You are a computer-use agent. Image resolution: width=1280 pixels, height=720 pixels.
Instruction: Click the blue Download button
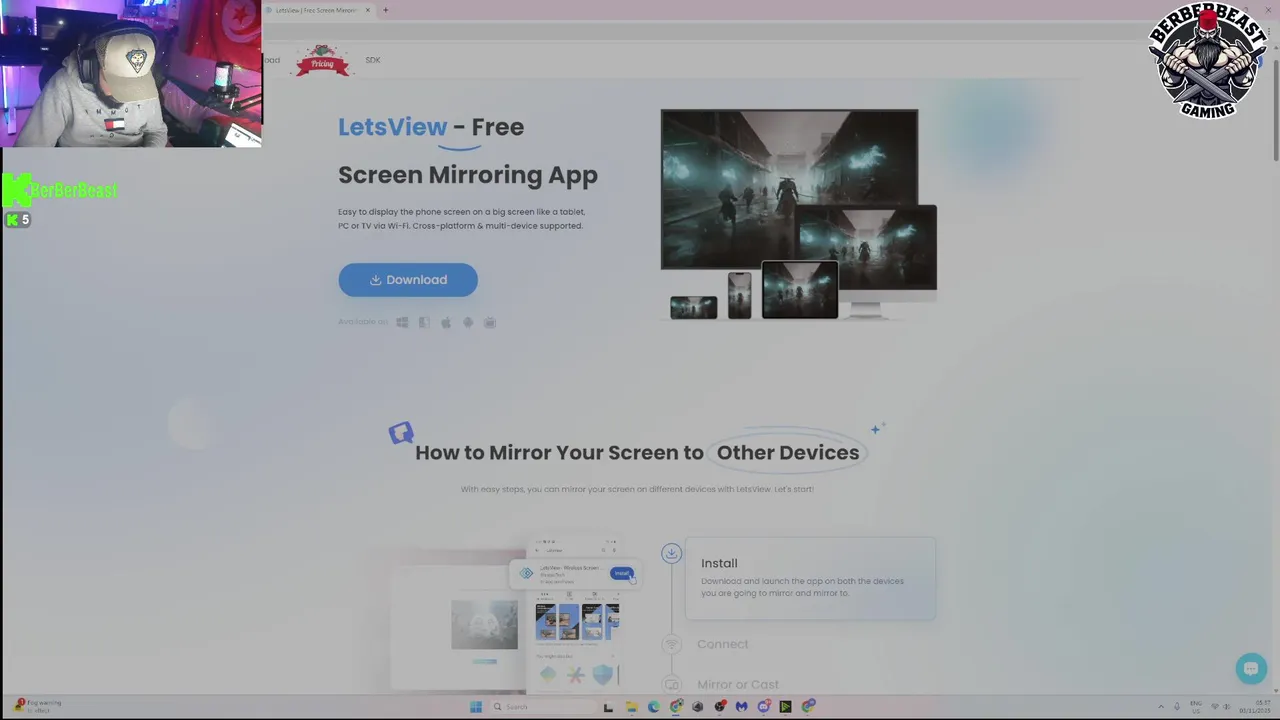(408, 280)
